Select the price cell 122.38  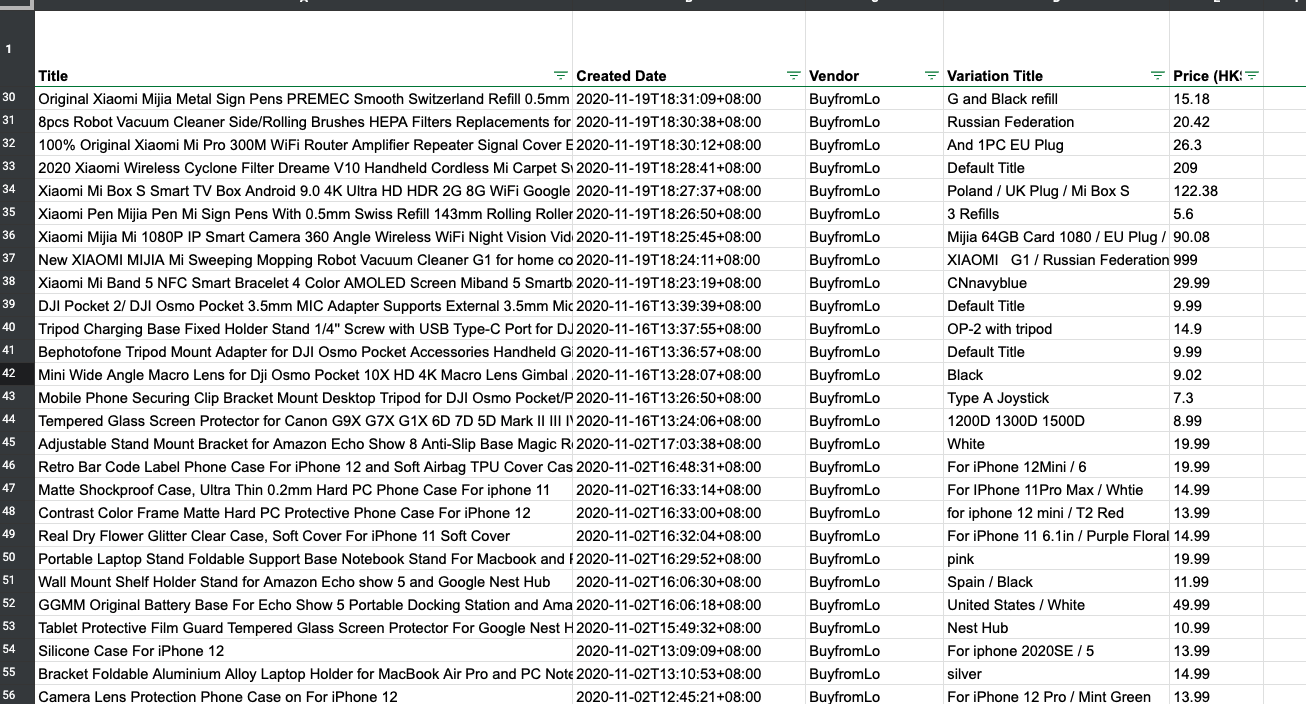point(1216,191)
